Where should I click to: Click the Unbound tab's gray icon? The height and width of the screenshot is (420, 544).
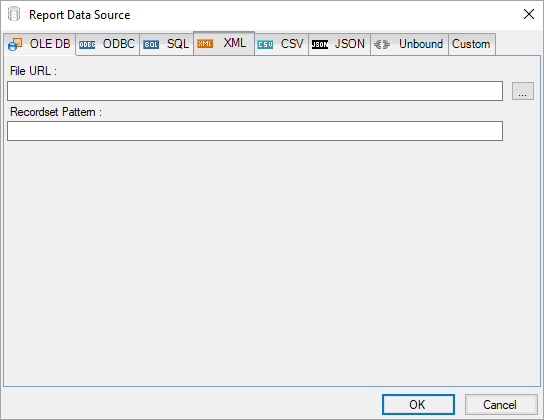pos(382,44)
